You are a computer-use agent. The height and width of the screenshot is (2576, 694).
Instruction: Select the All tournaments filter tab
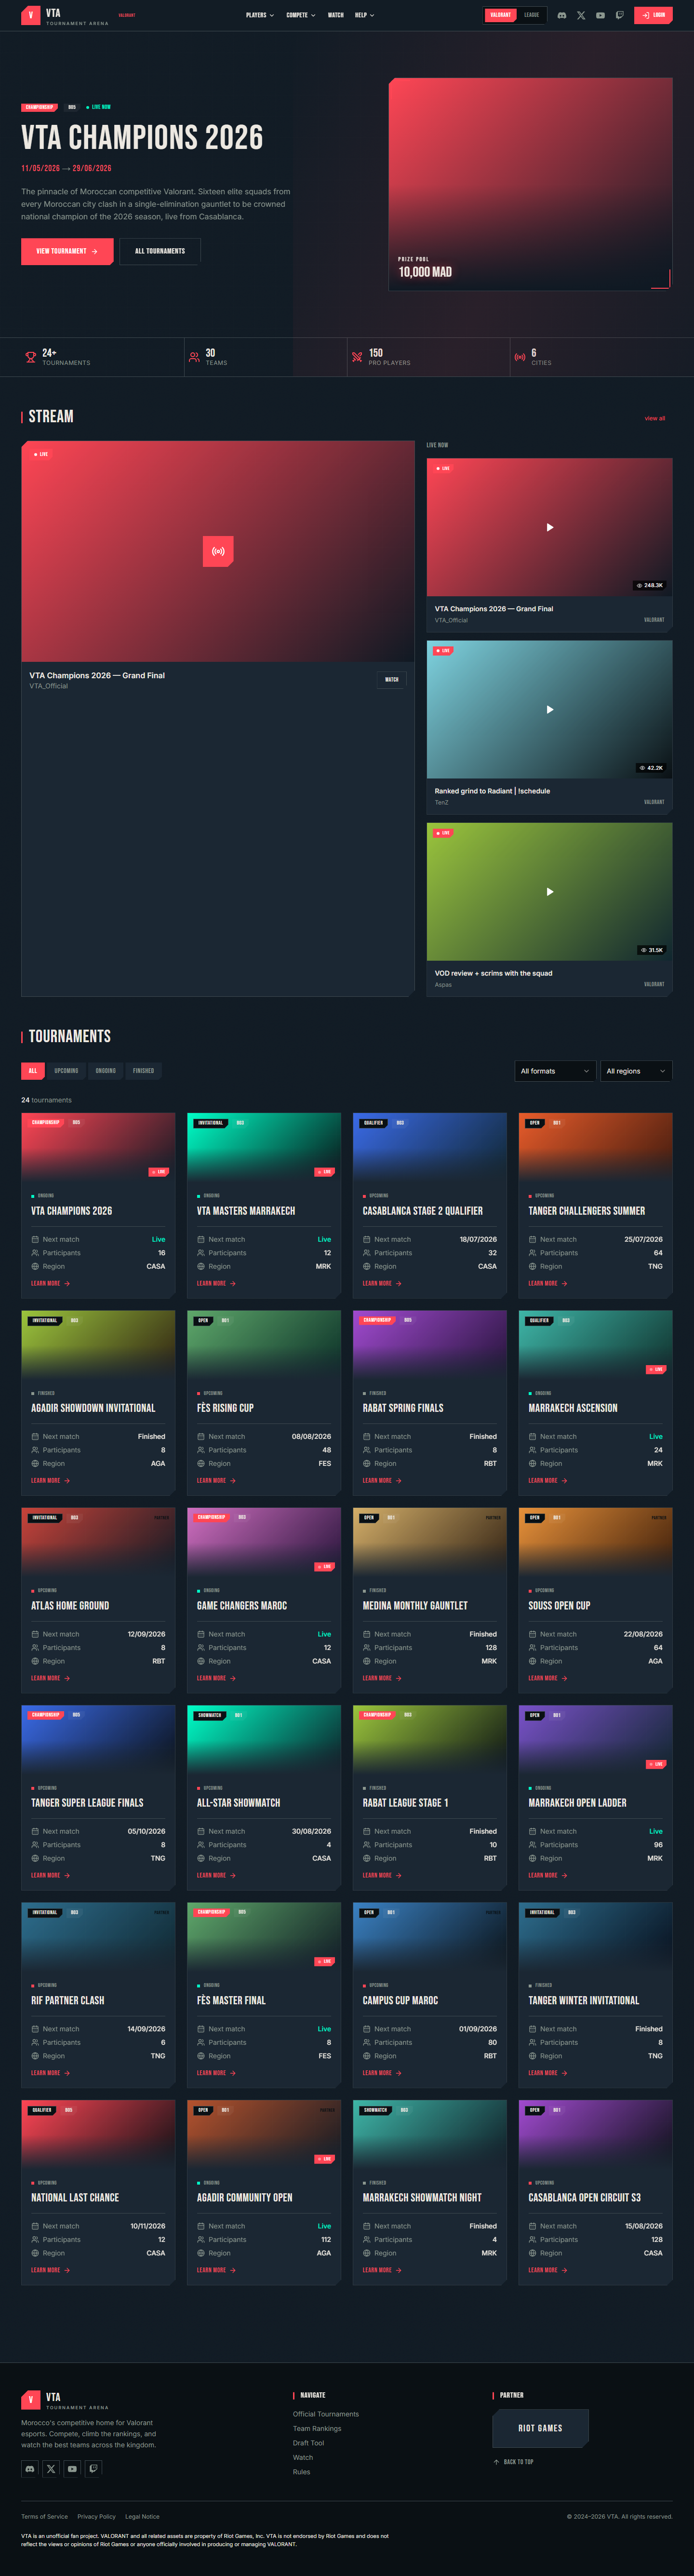[x=33, y=1070]
